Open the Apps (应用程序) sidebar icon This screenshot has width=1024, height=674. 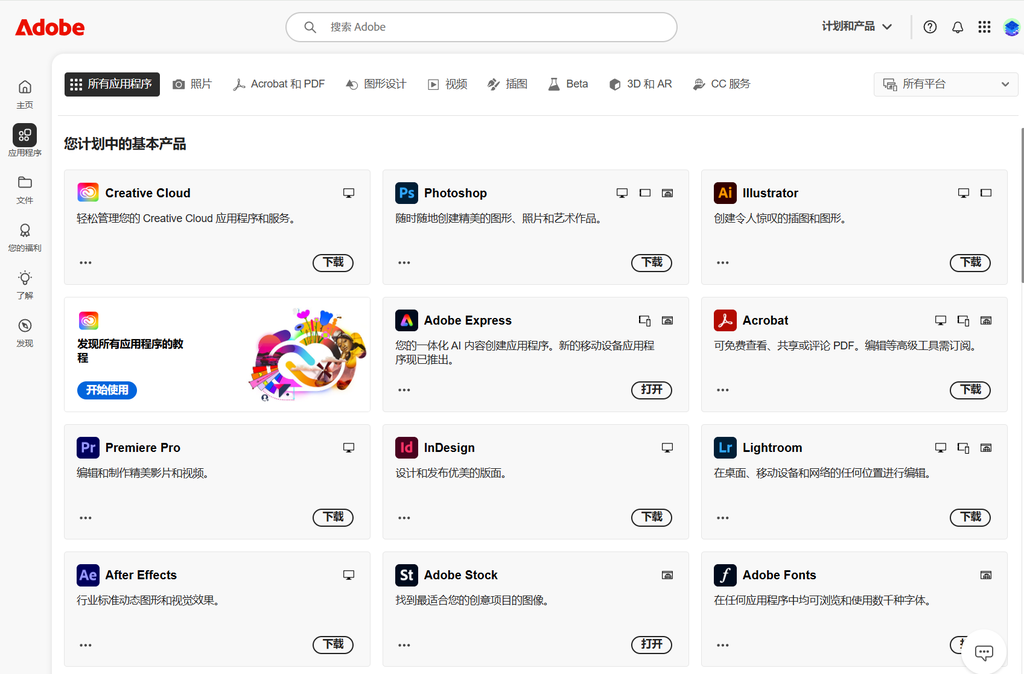25,135
